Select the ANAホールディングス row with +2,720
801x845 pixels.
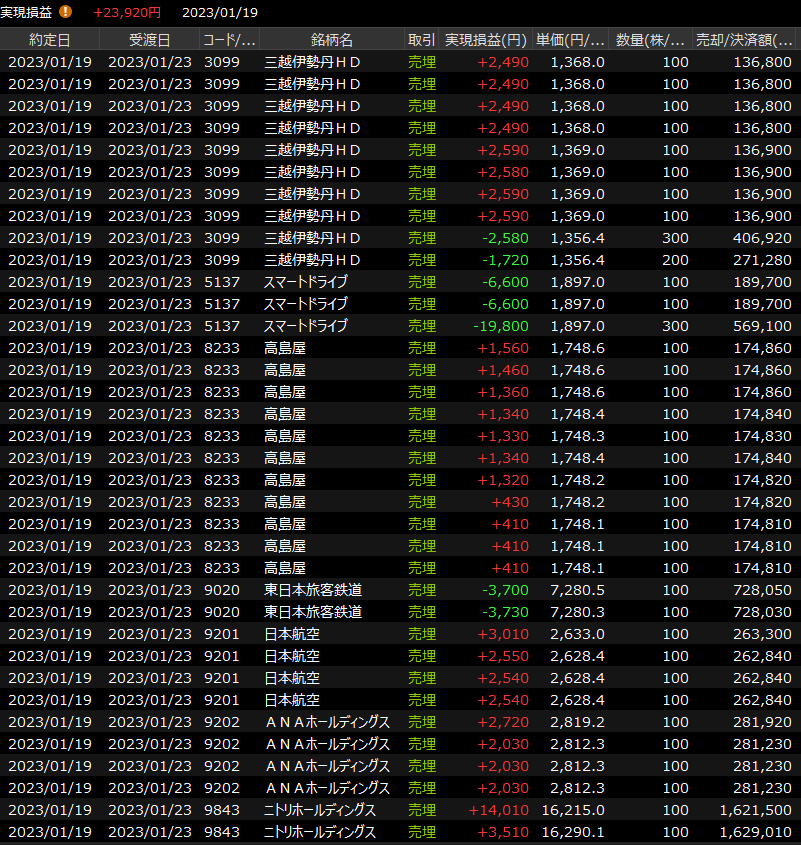tap(400, 722)
